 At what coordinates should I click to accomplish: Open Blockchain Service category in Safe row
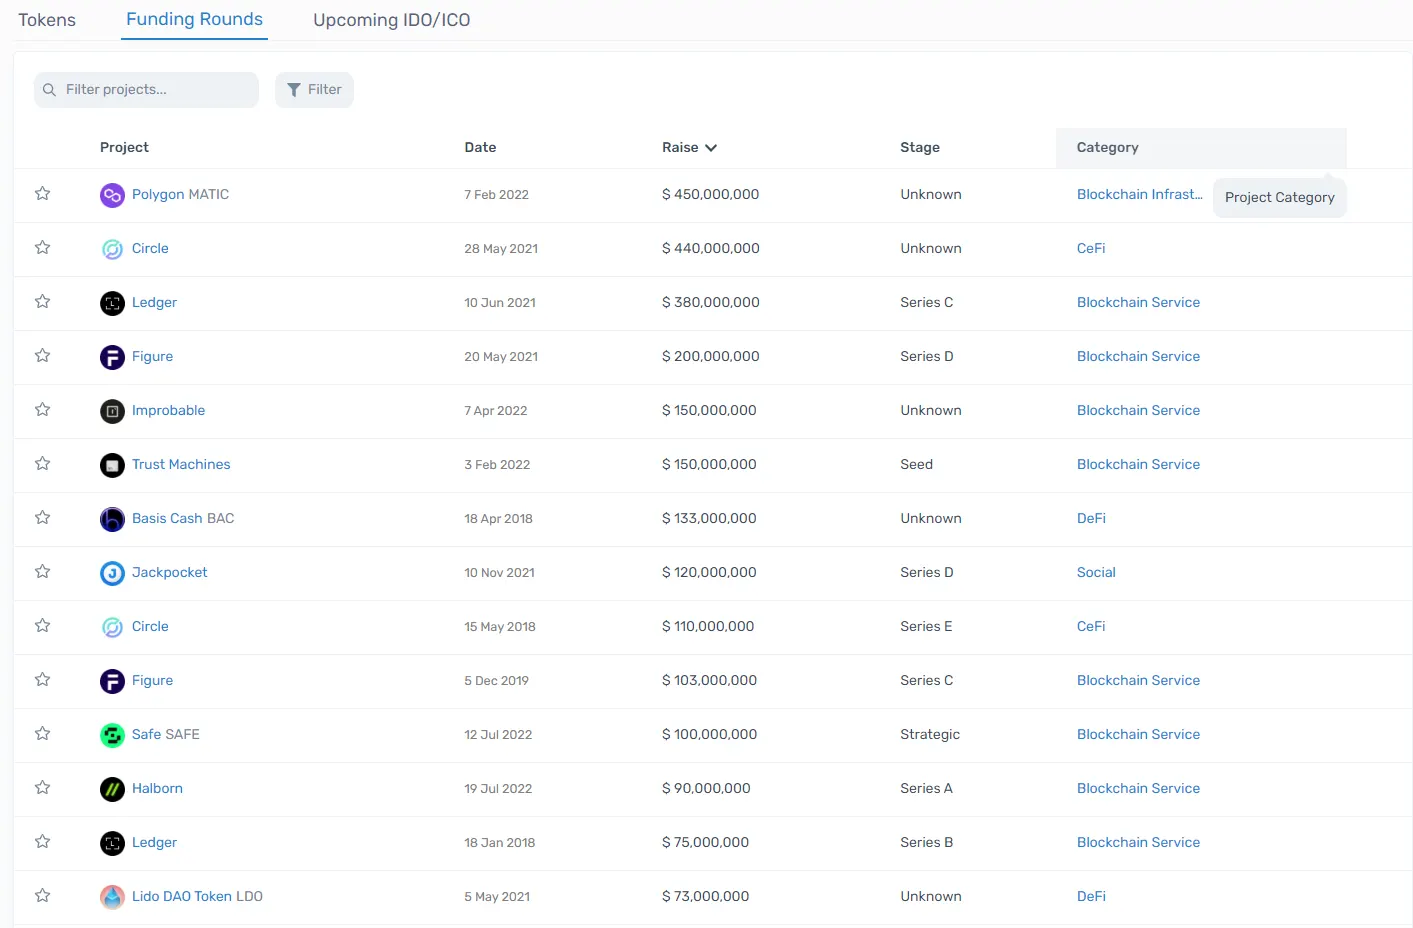(x=1138, y=735)
